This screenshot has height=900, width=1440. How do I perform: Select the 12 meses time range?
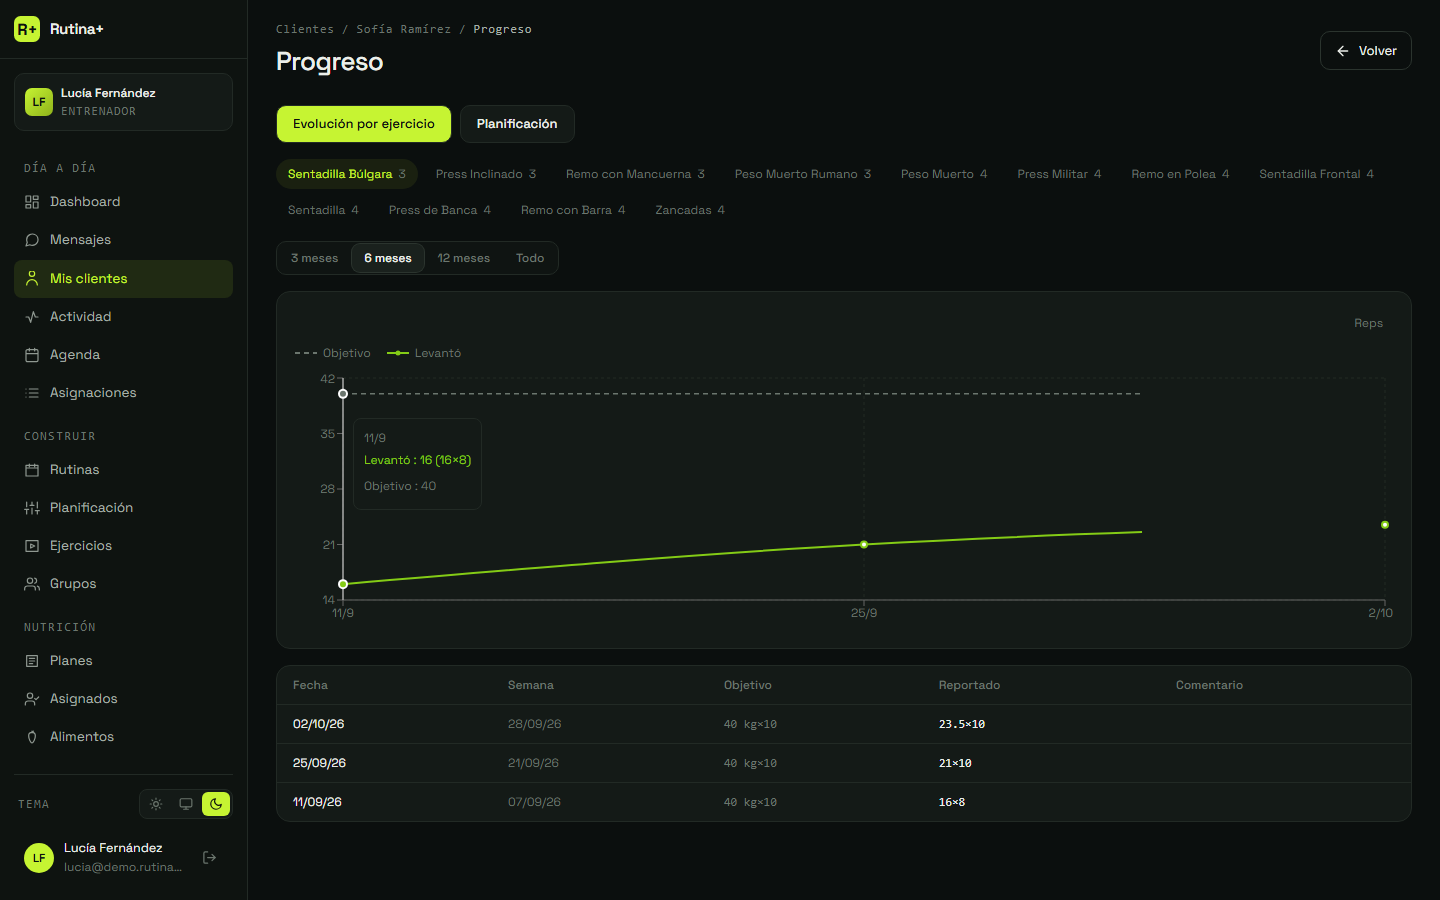(464, 258)
